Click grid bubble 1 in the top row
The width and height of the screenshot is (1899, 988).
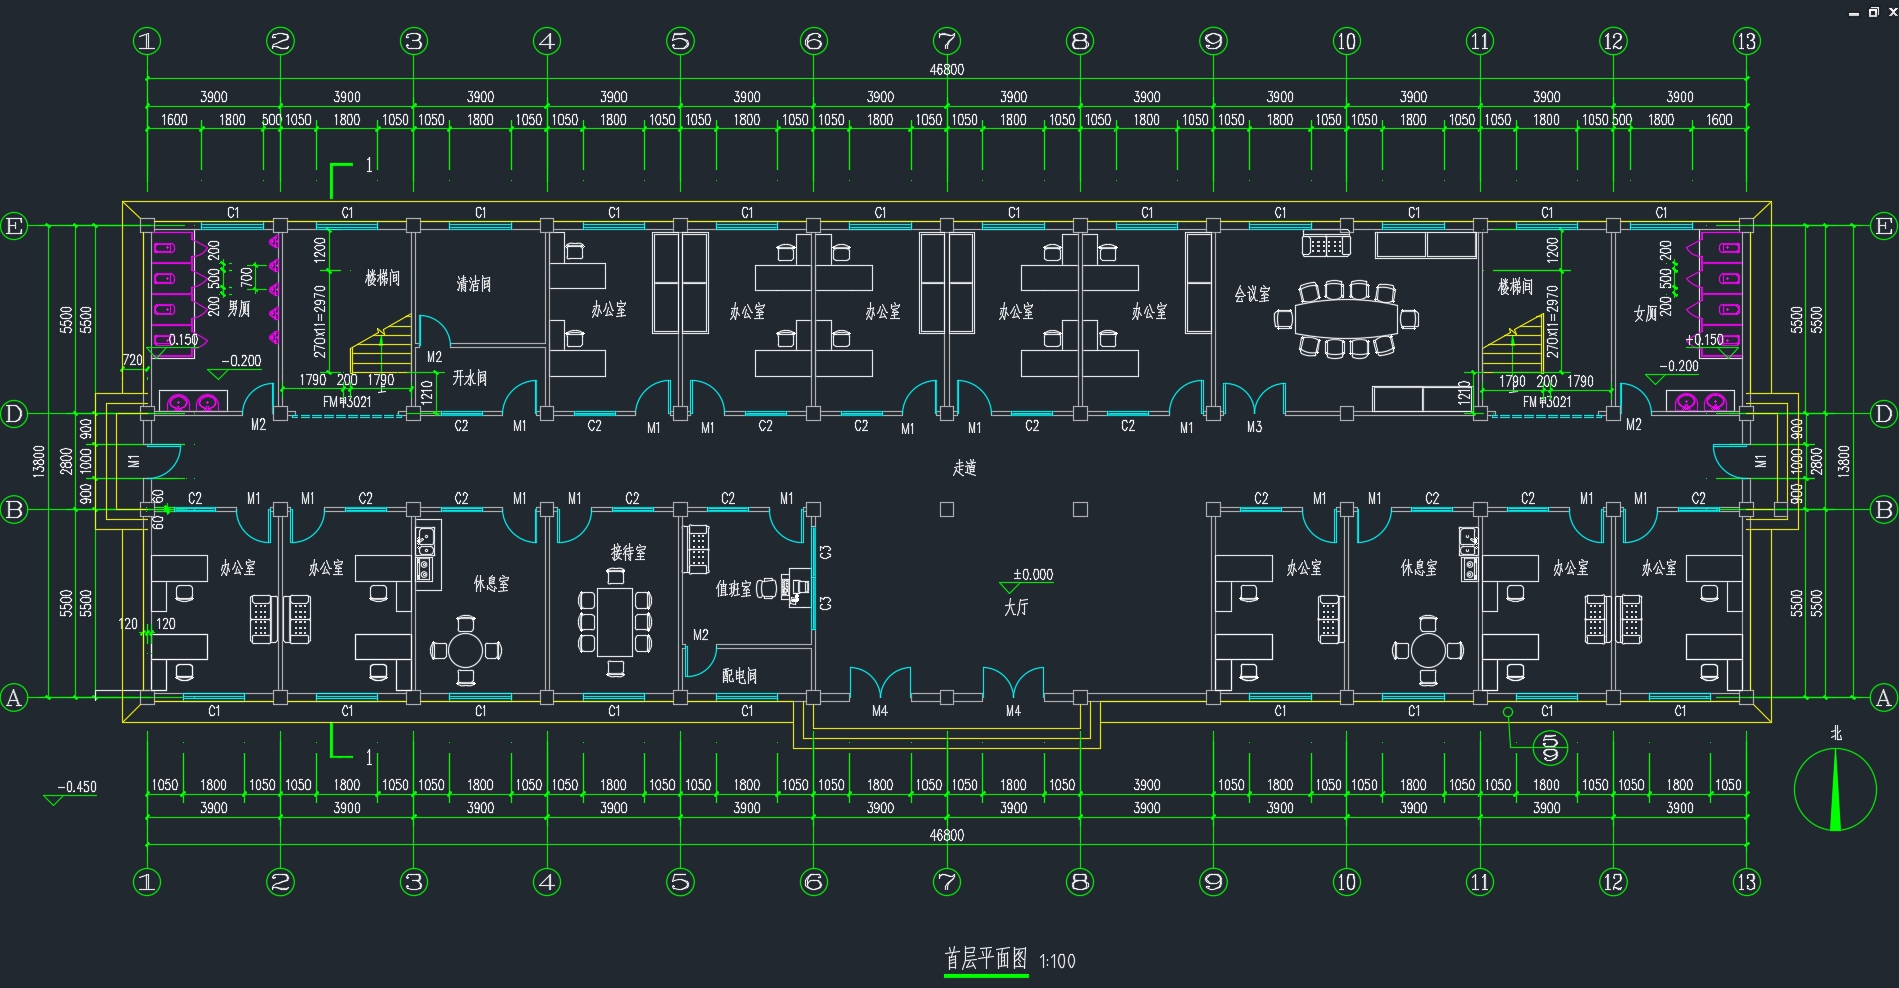coord(147,41)
